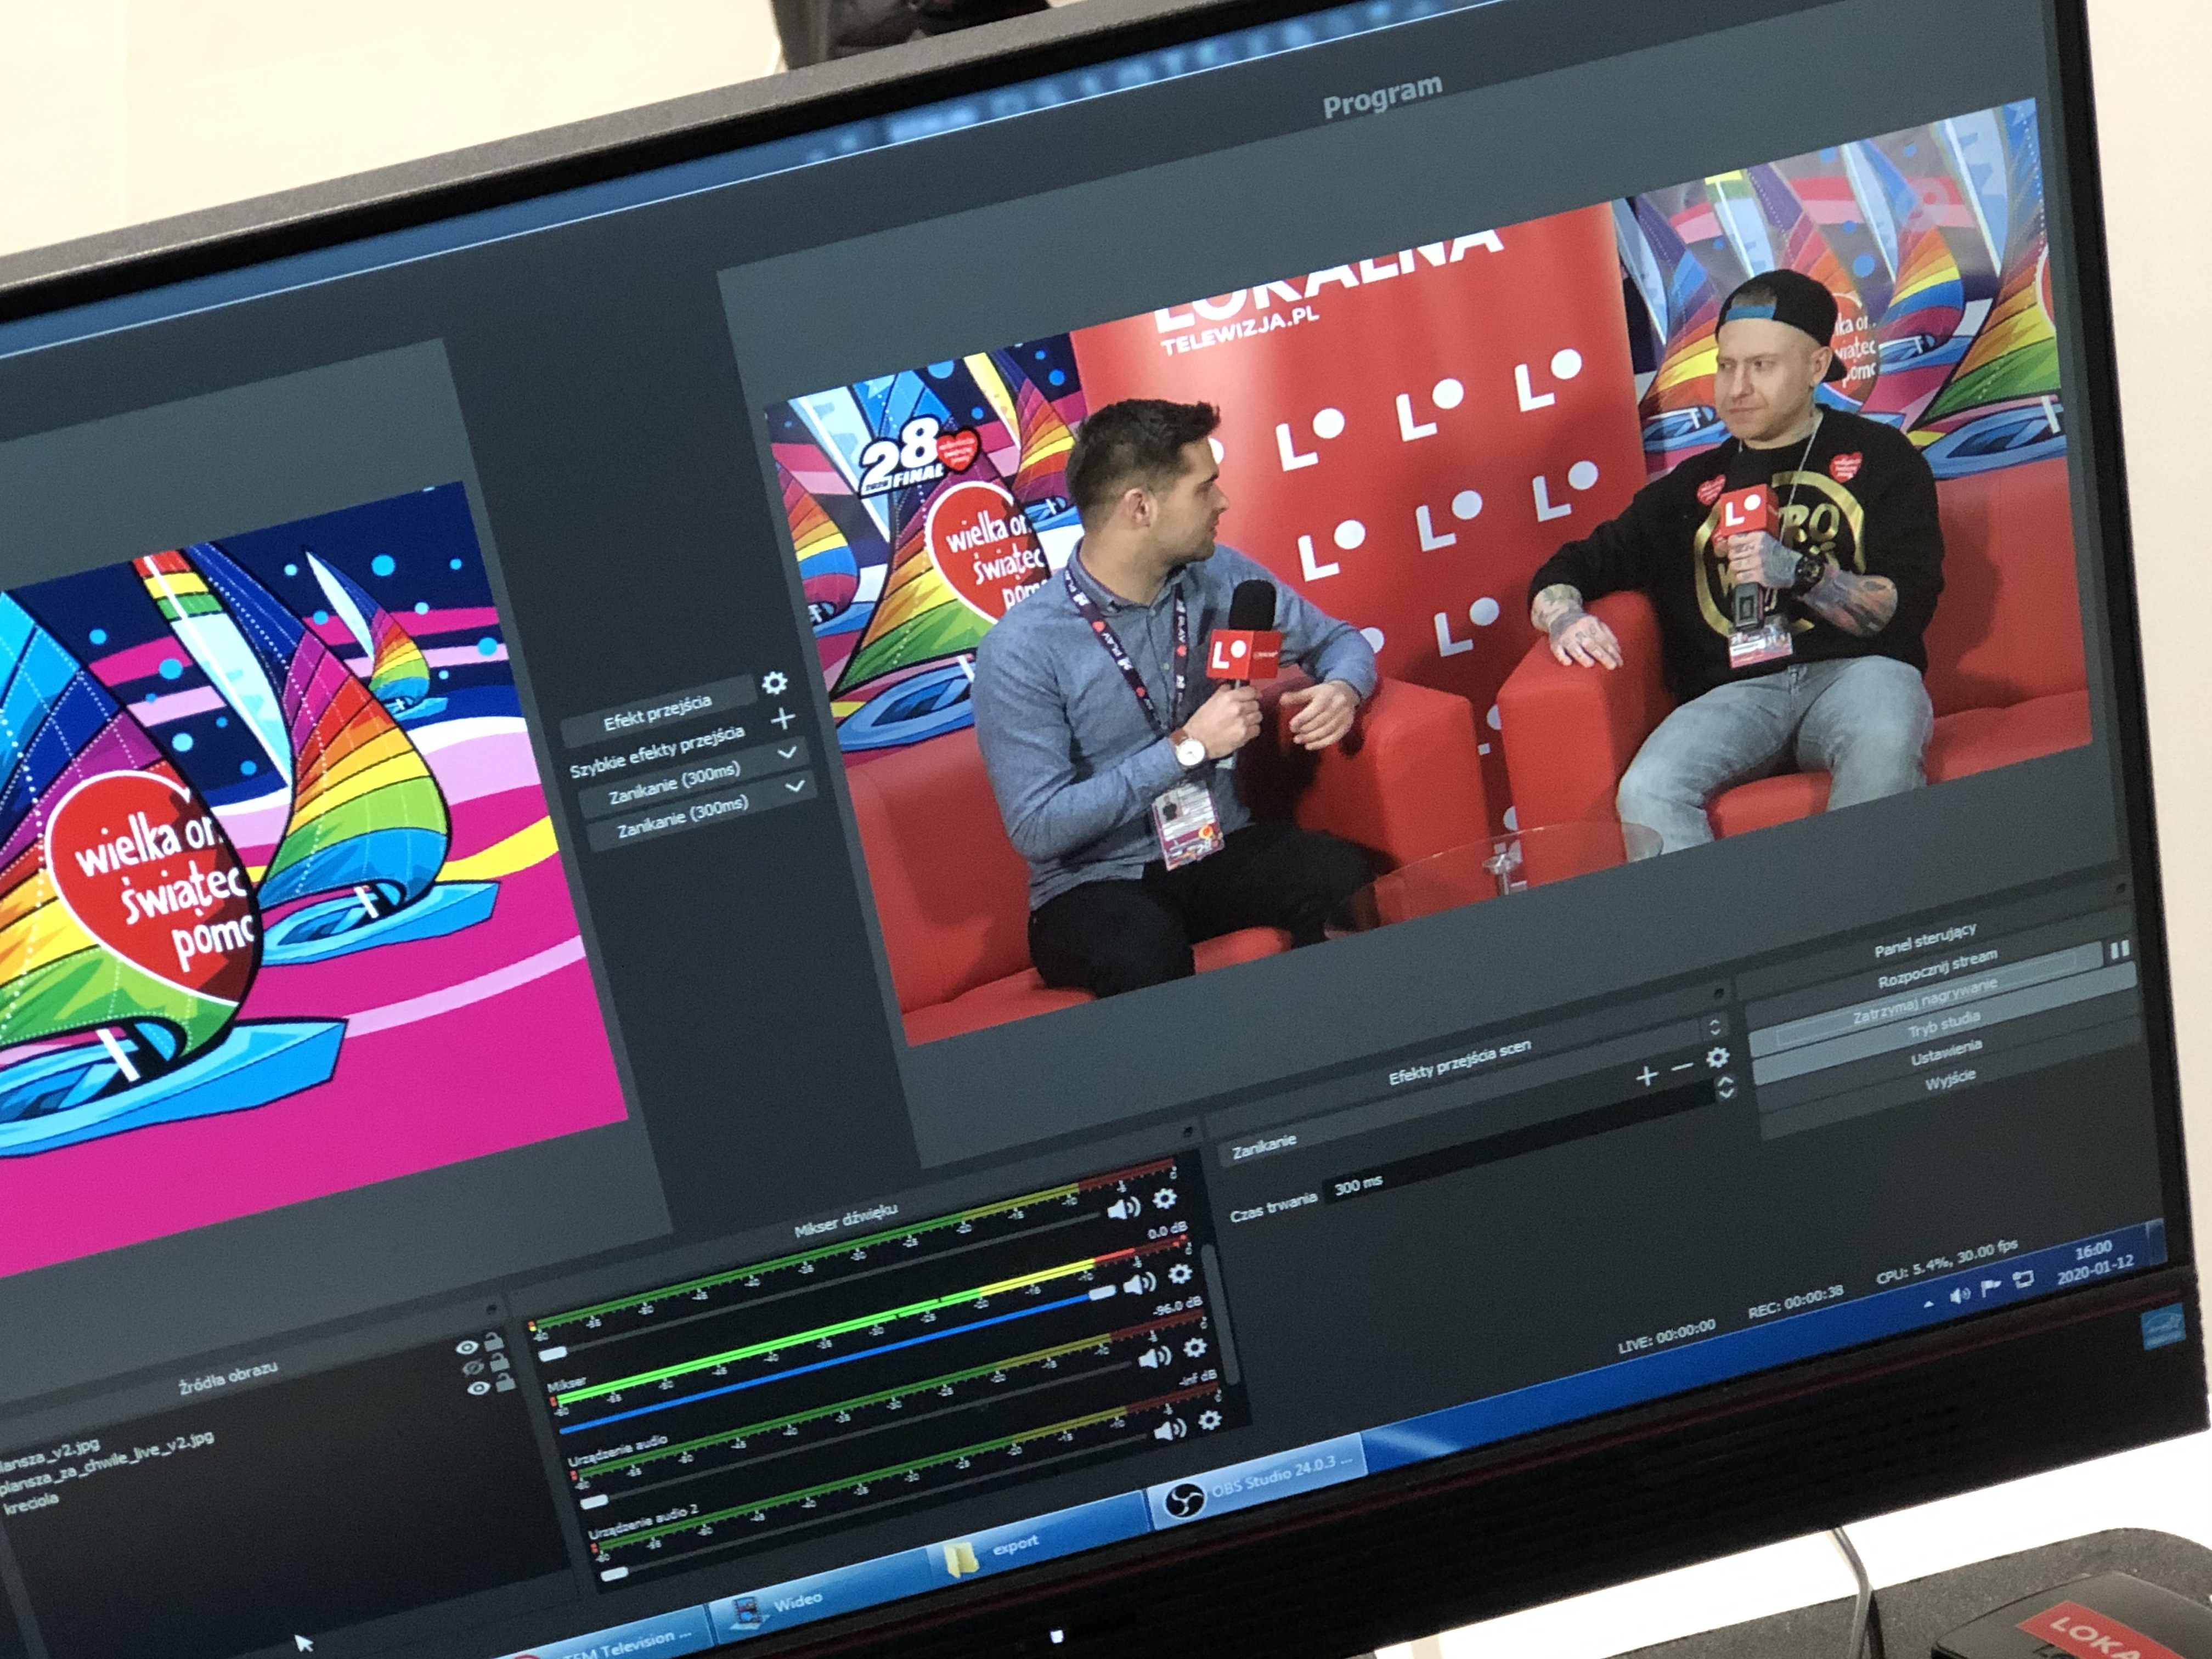This screenshot has width=2212, height=1659.
Task: Expand first Zanikanie (300ms) quick transition dropdown
Action: (x=787, y=752)
